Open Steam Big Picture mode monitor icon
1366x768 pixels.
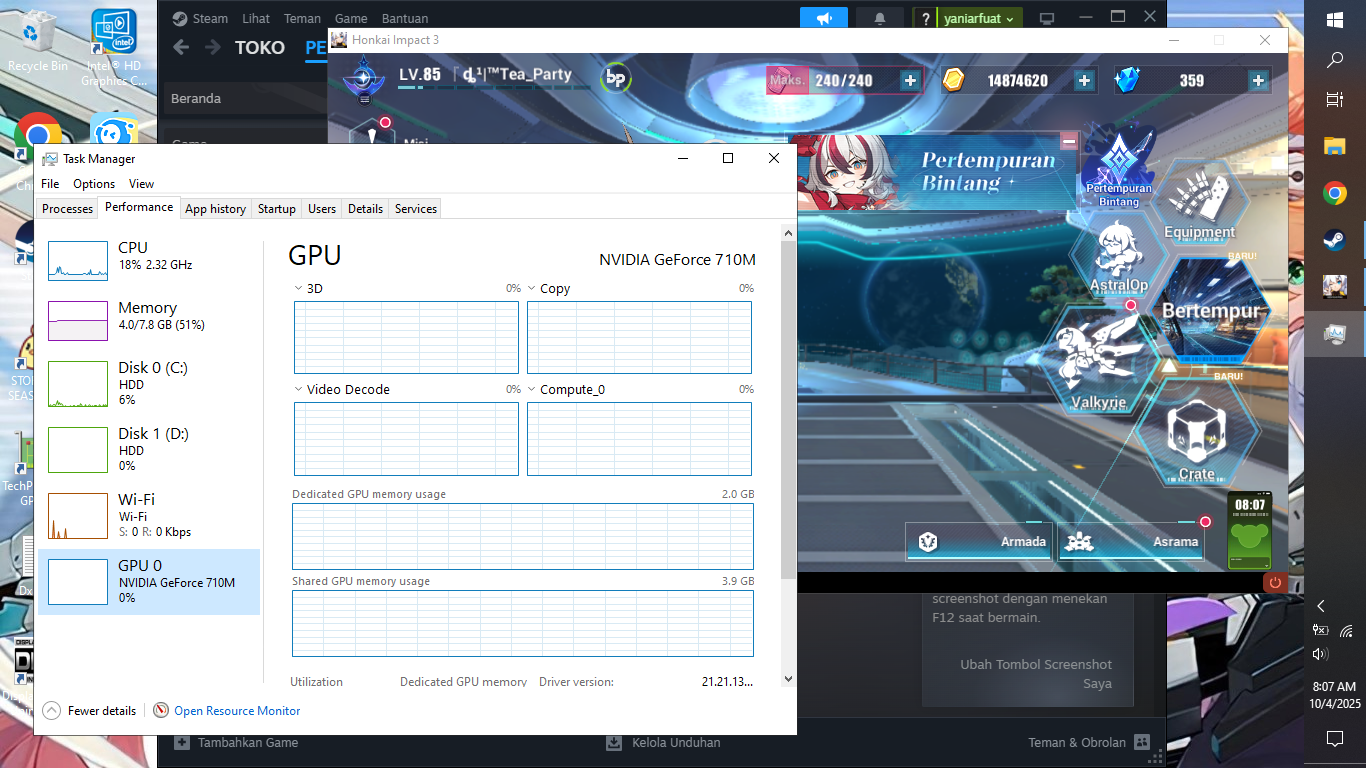[x=1047, y=18]
